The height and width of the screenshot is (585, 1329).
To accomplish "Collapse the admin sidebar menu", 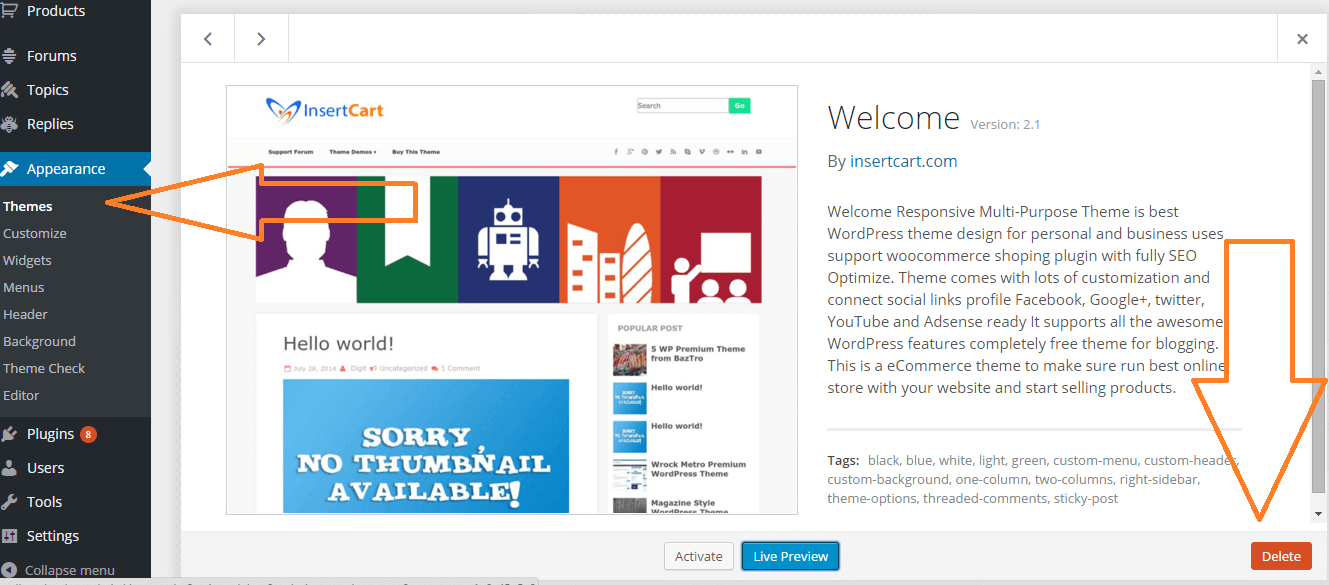I will (60, 570).
